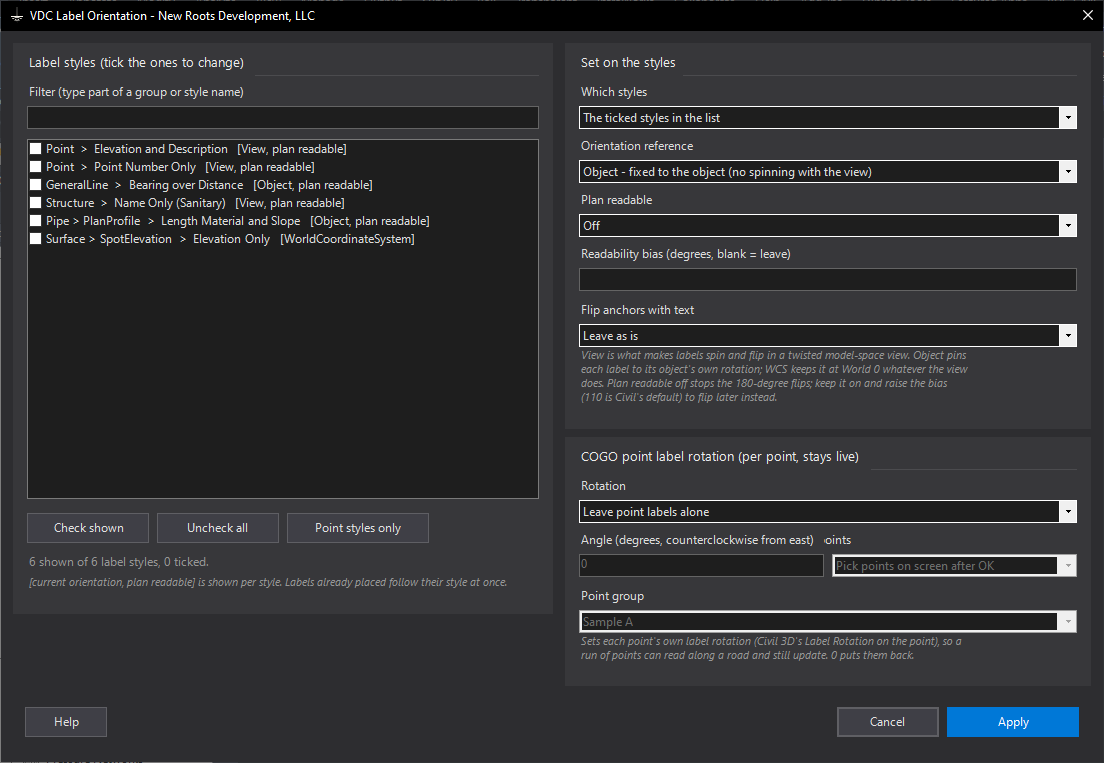Focus the style Filter text field
This screenshot has width=1104, height=763.
click(283, 118)
